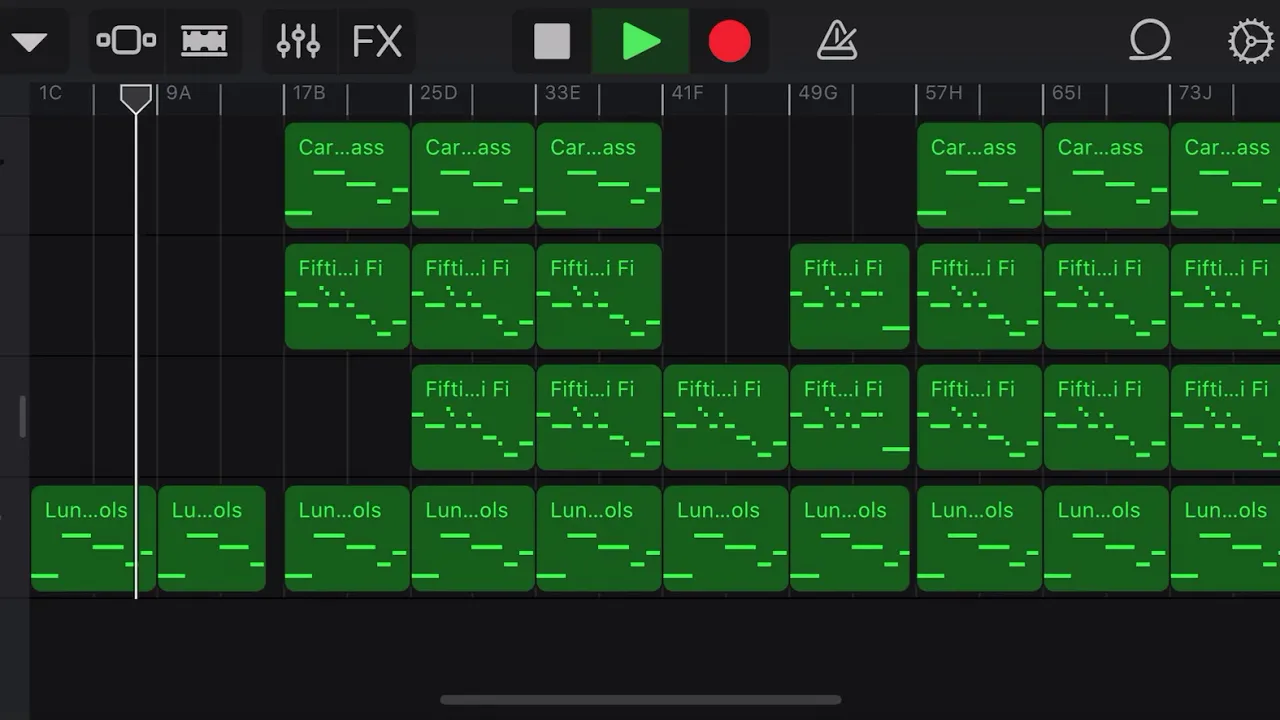Open the navigation dropdown arrow
1280x720 pixels.
coord(30,42)
